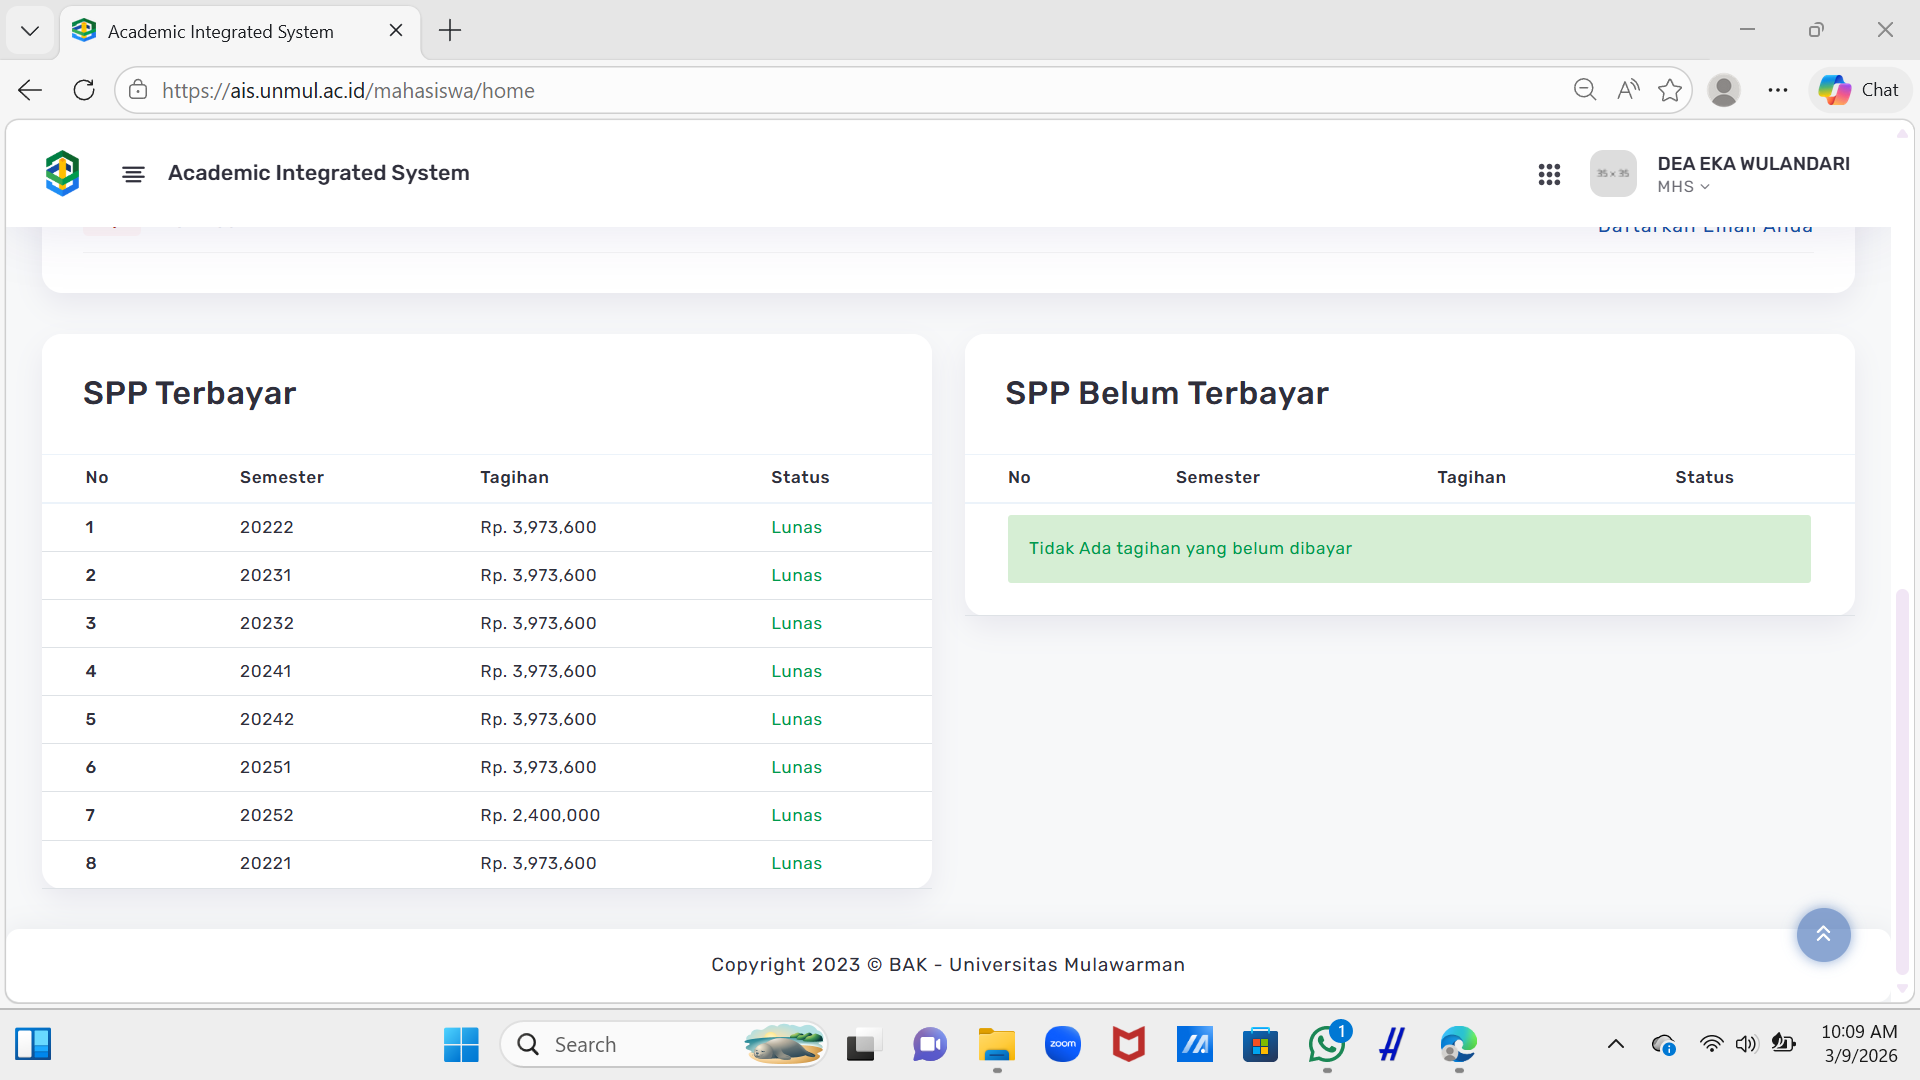The height and width of the screenshot is (1080, 1920).
Task: Open WhatsApp from the taskbar
Action: (1326, 1045)
